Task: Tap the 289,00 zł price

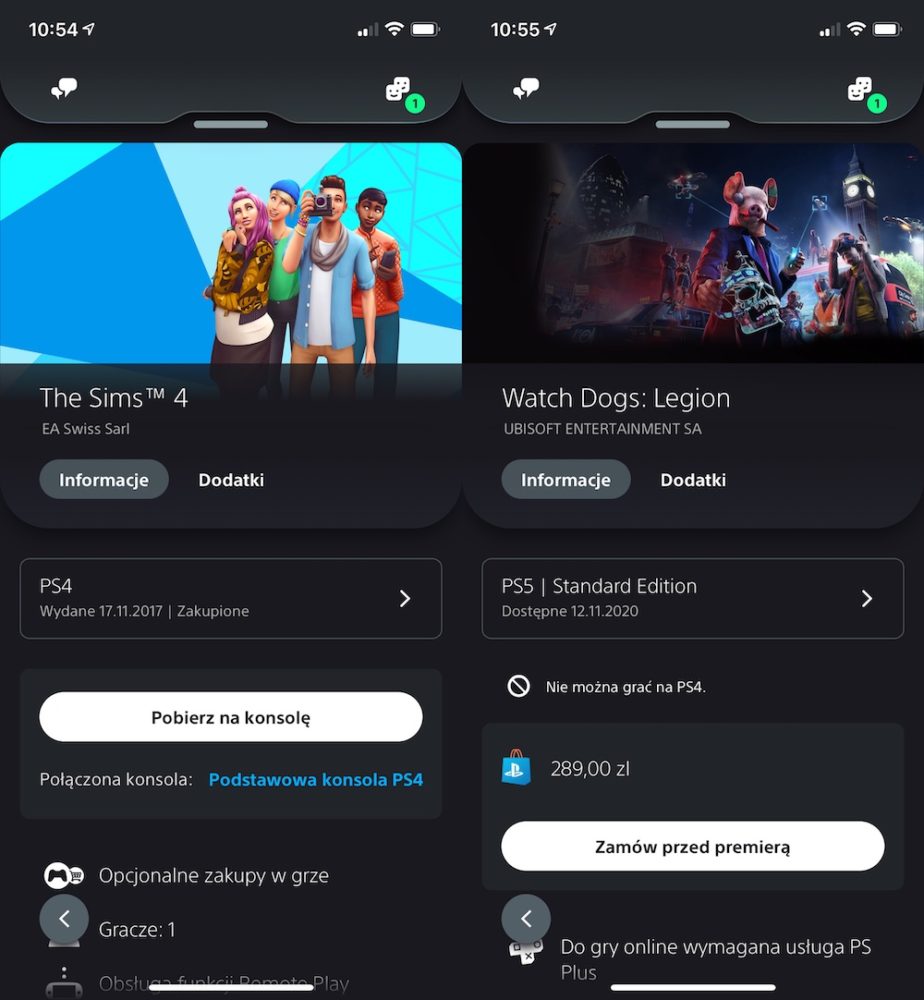Action: [590, 768]
